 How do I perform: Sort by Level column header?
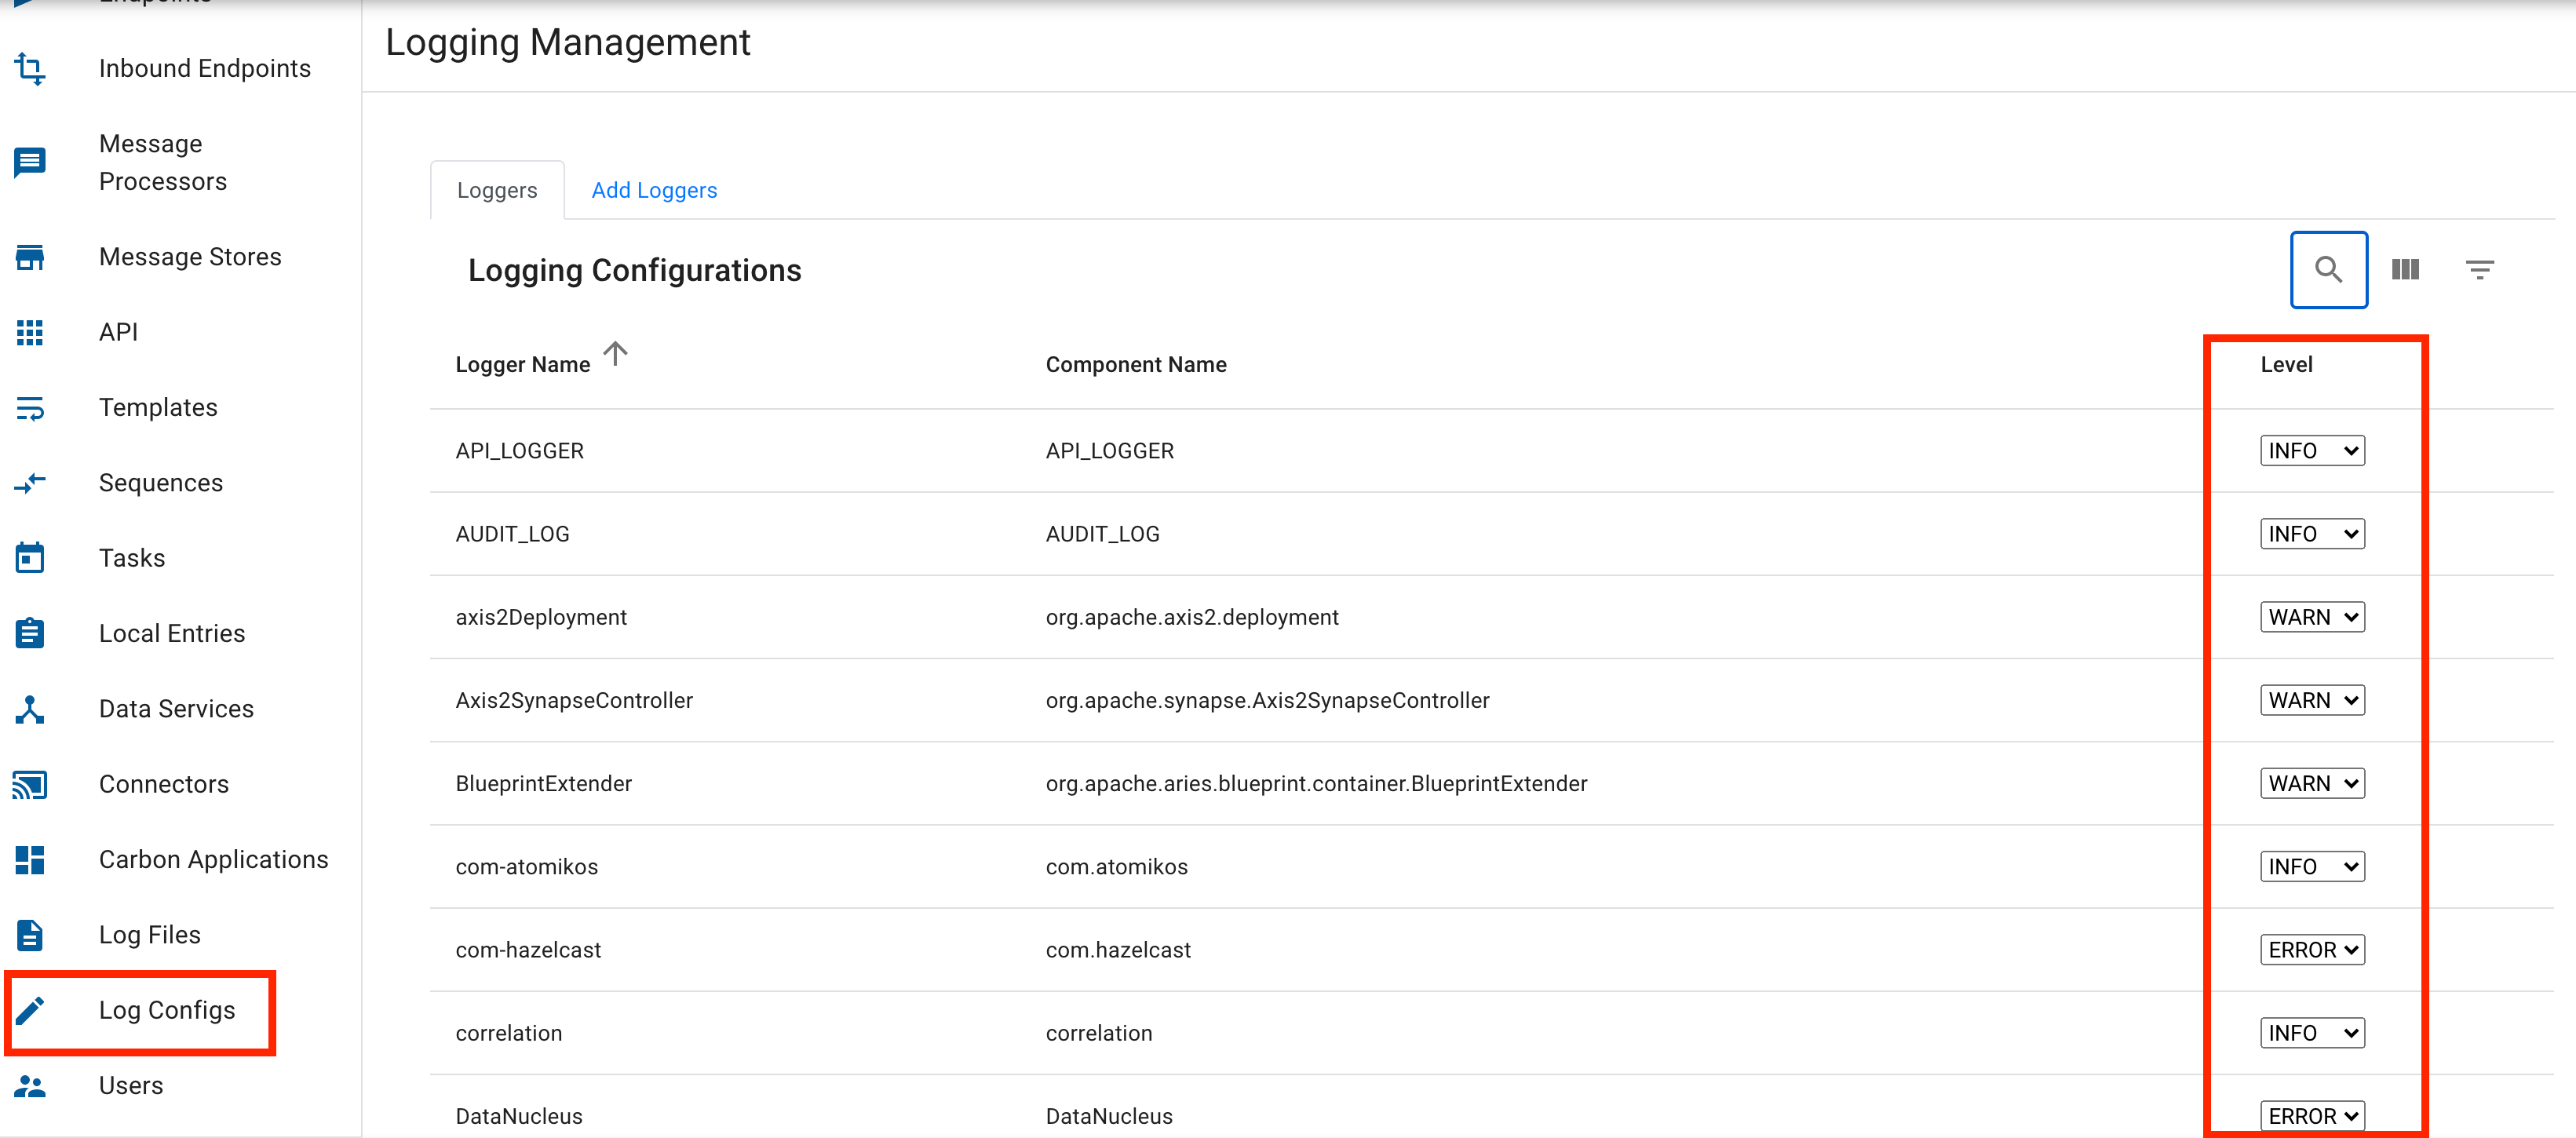2286,365
